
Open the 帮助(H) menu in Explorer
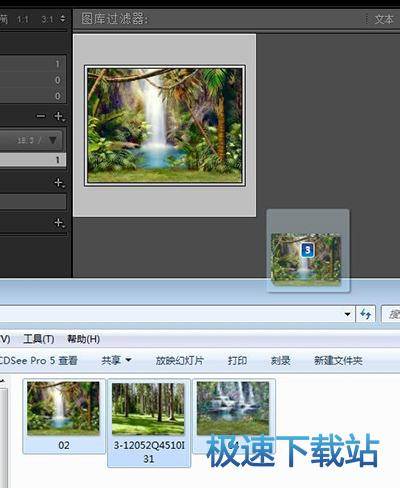pyautogui.click(x=83, y=339)
